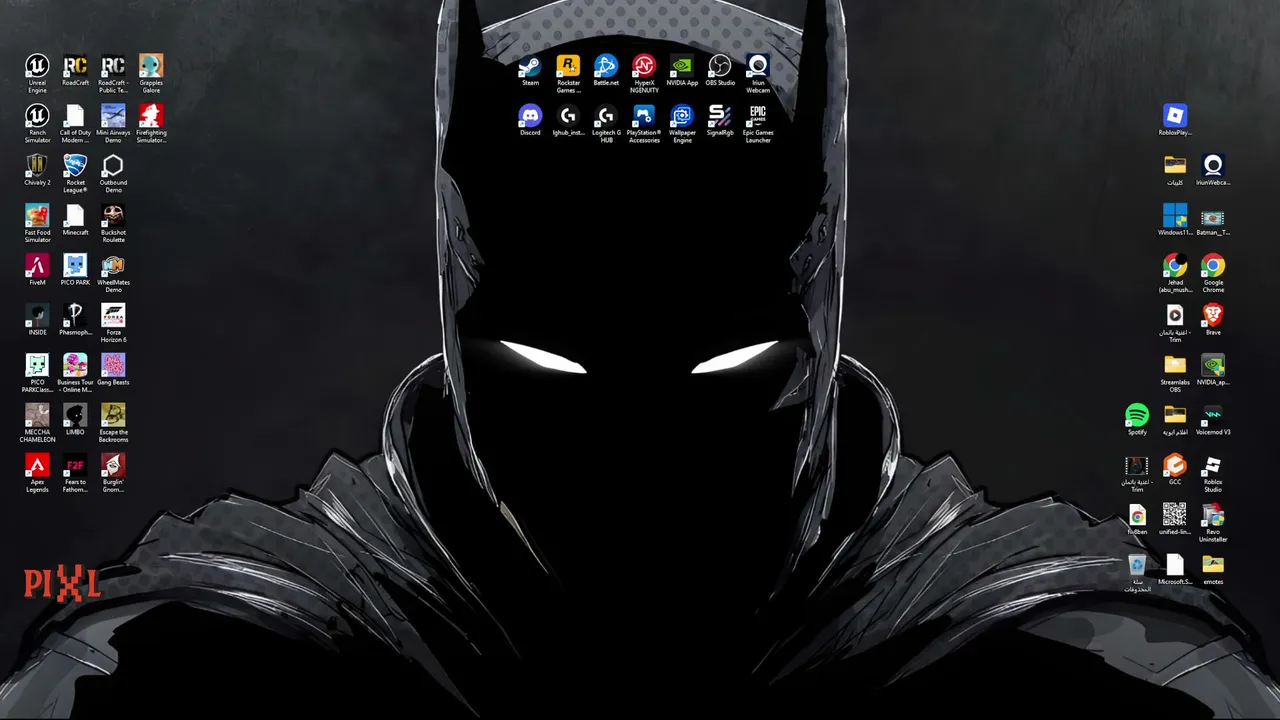Launch the Fast Food Simulator shortcut

click(37, 223)
